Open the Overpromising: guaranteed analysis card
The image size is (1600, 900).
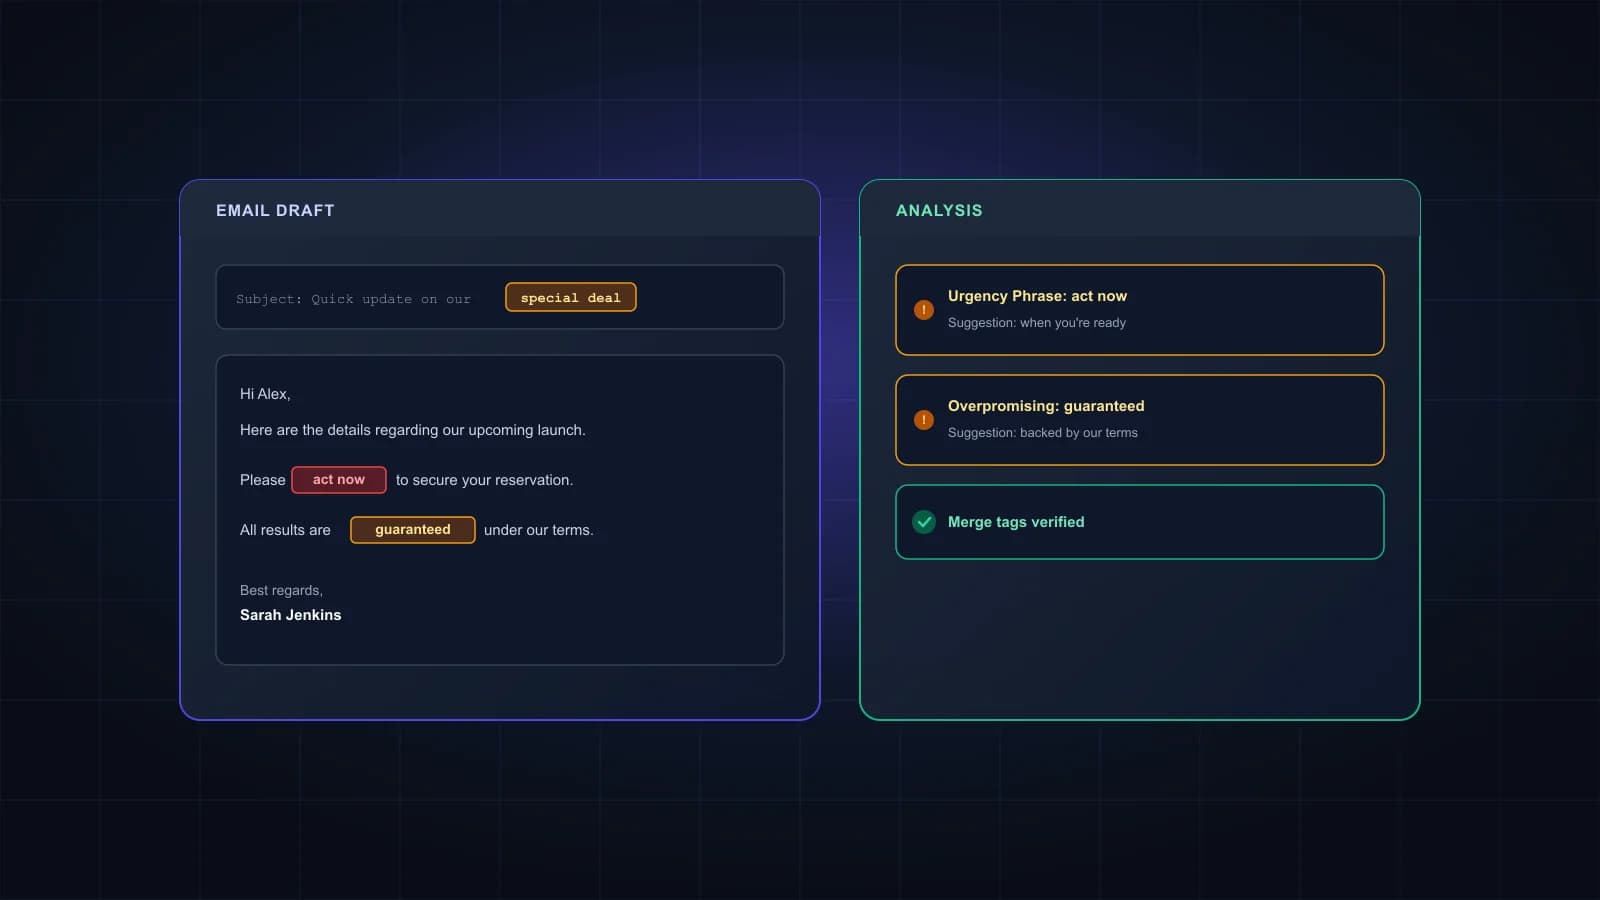pos(1140,420)
